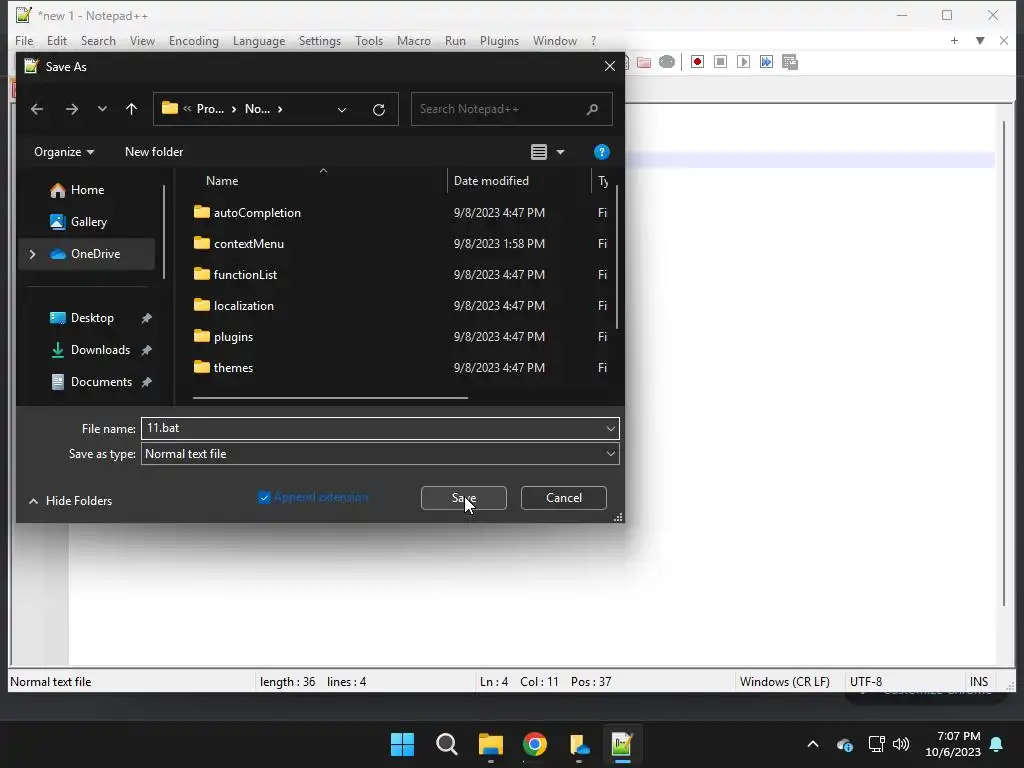Open Google Chrome from the taskbar

click(535, 744)
